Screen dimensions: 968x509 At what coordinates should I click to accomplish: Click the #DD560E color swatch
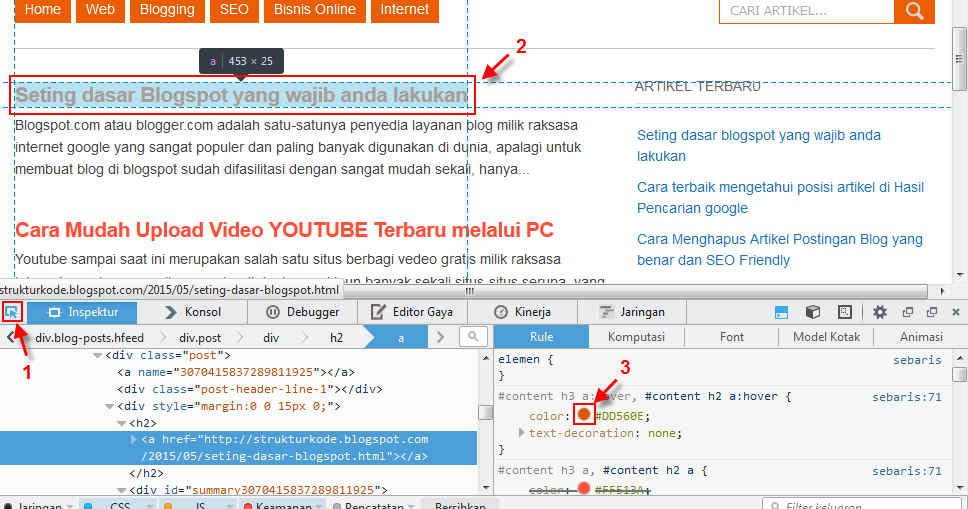tap(584, 415)
